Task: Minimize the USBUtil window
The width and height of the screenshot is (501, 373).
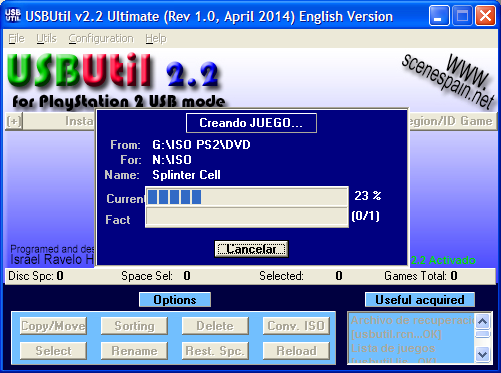Action: [439, 16]
